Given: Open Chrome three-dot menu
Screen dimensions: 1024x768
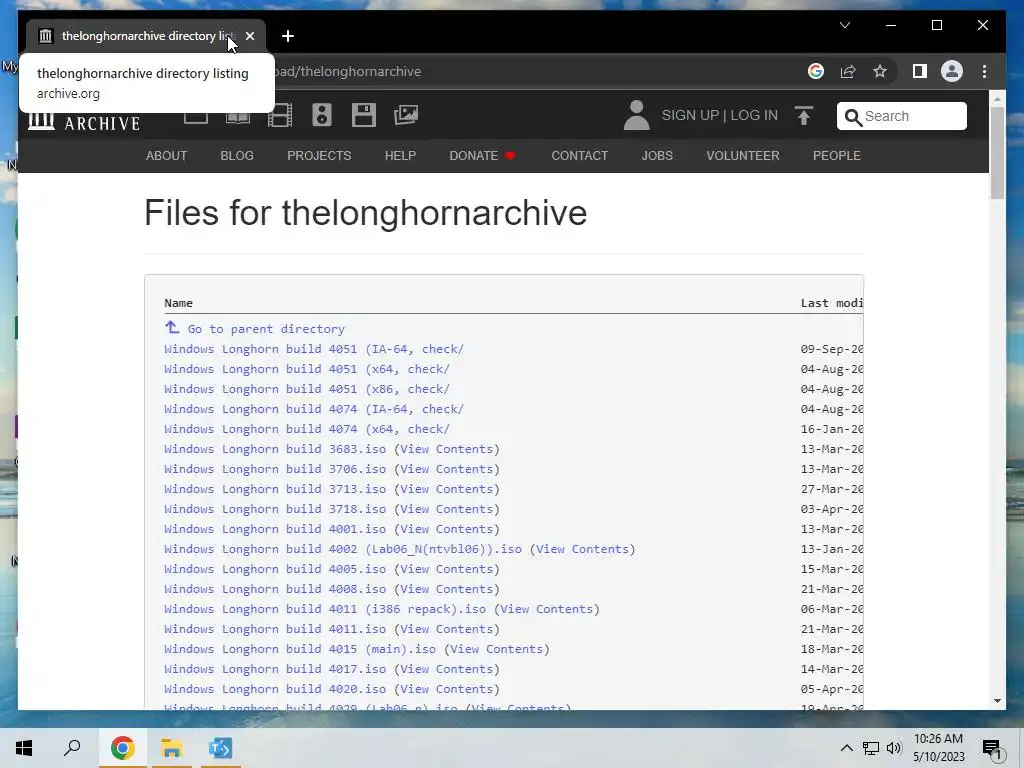Looking at the screenshot, I should pyautogui.click(x=984, y=71).
